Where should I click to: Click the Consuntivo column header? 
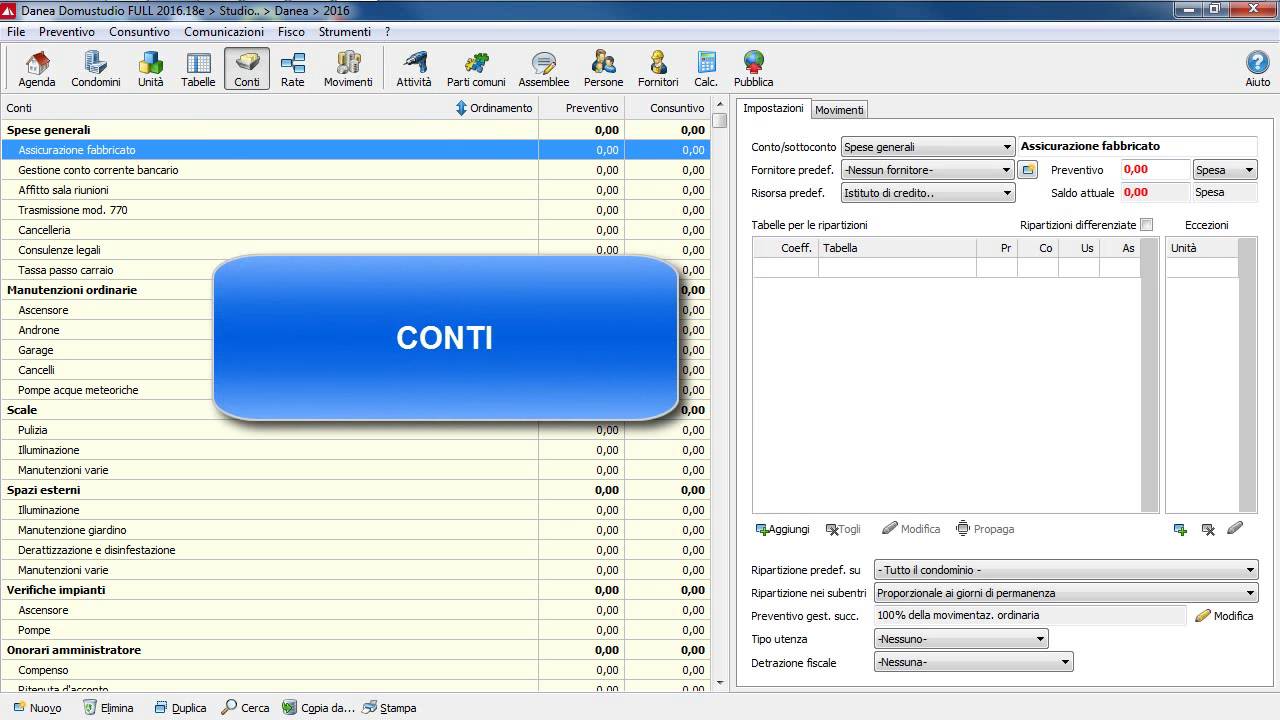tap(667, 108)
